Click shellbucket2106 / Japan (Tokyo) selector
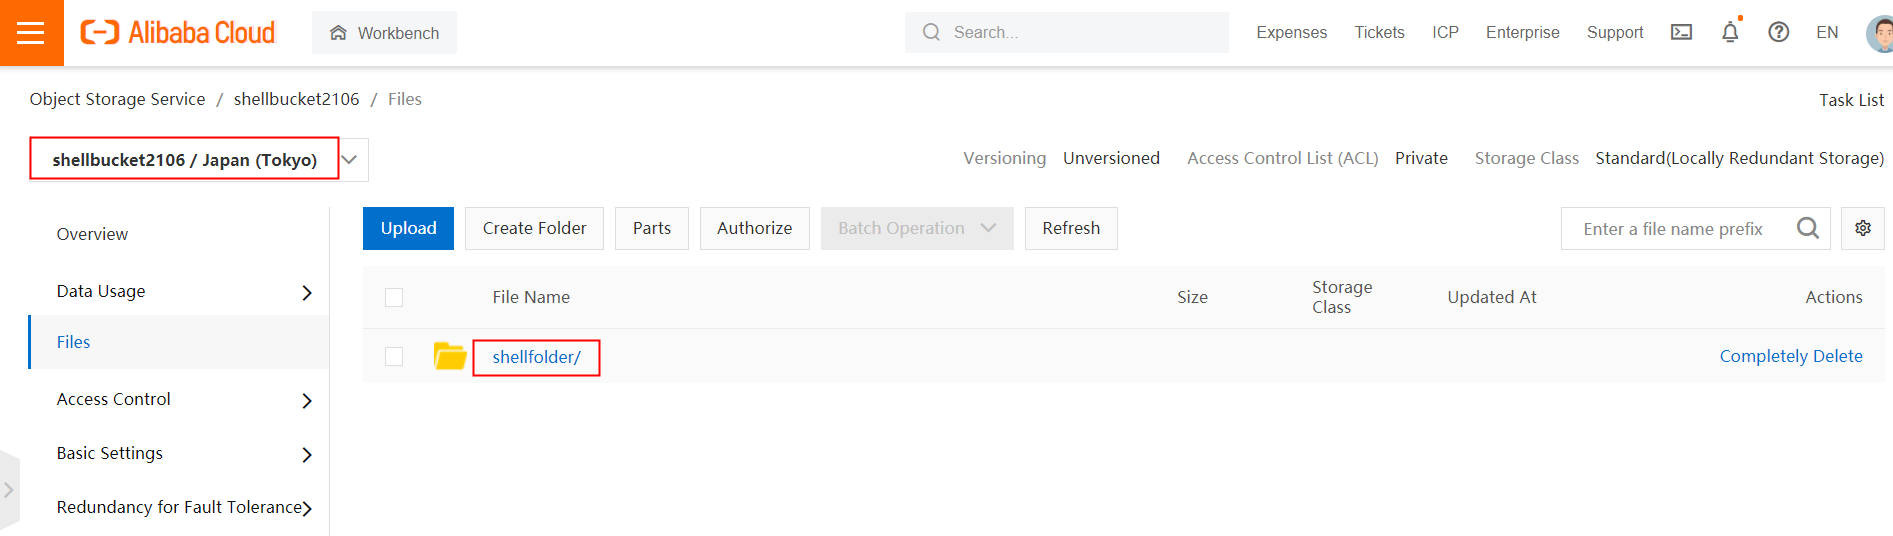 (184, 159)
